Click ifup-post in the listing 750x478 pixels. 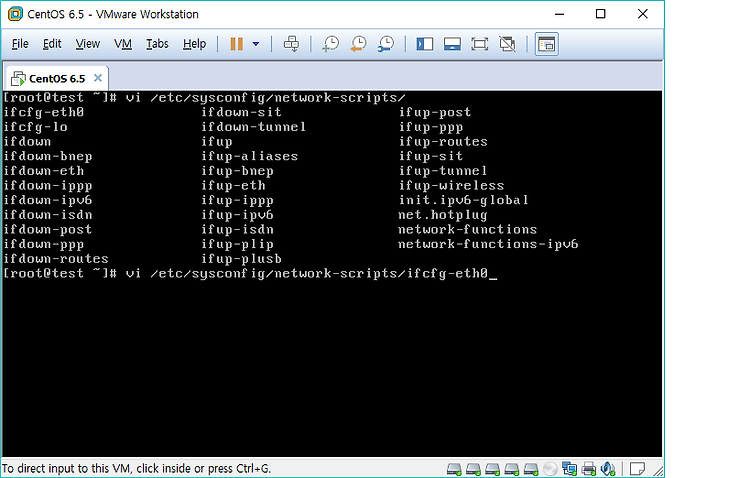435,112
